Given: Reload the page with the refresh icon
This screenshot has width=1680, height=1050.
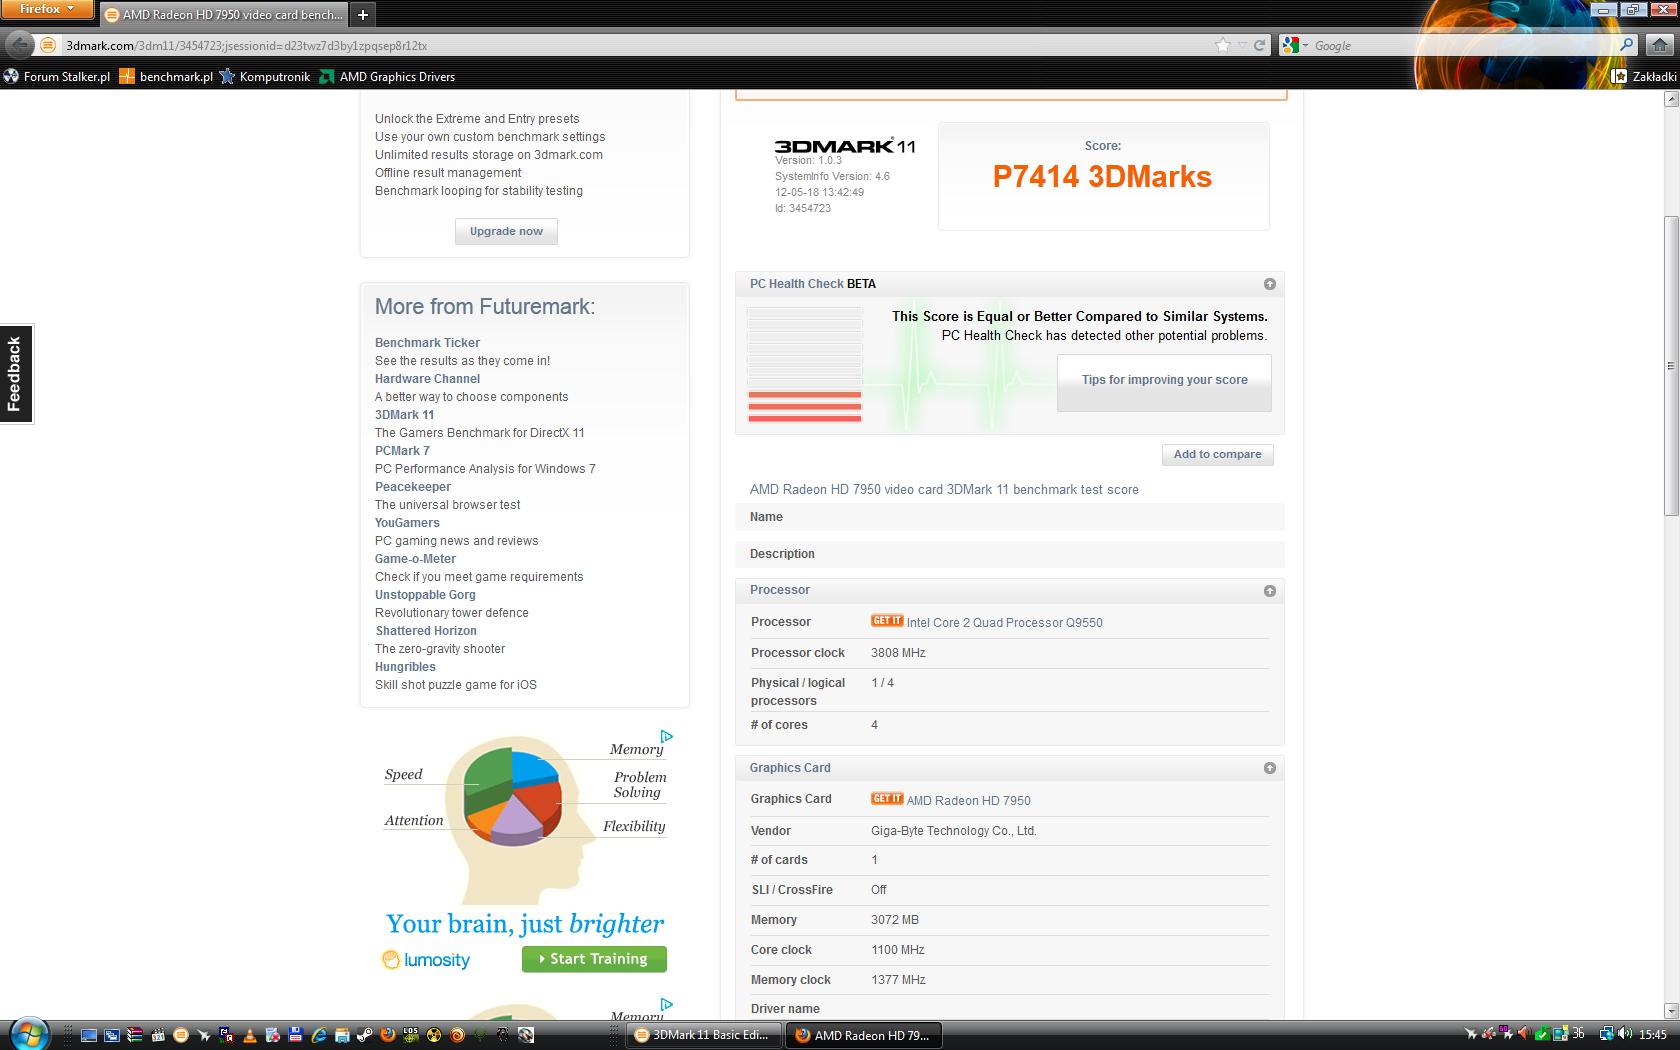Looking at the screenshot, I should [1259, 45].
